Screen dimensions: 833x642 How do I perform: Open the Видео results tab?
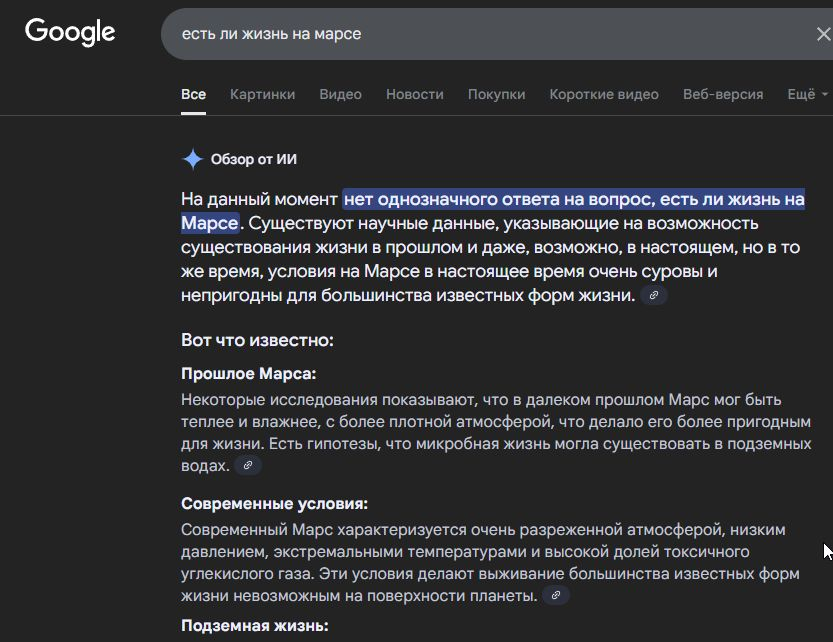(x=340, y=93)
